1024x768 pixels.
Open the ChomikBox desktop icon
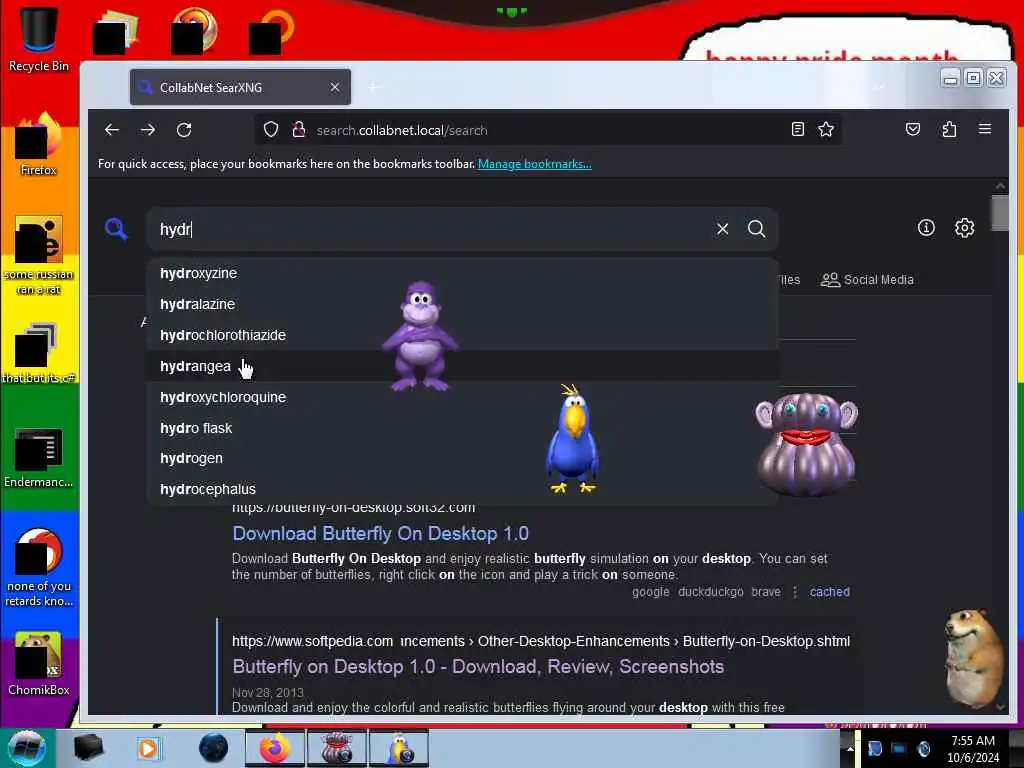[x=39, y=664]
